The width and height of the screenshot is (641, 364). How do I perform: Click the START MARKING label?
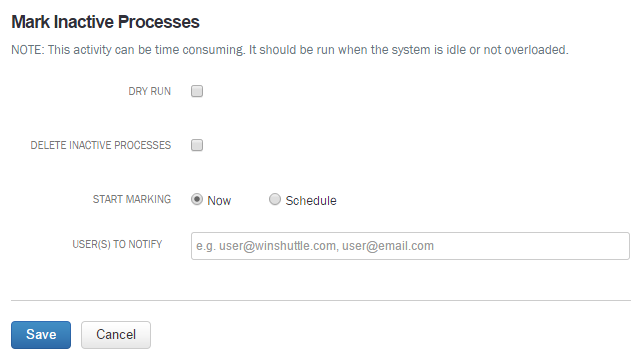click(x=132, y=199)
